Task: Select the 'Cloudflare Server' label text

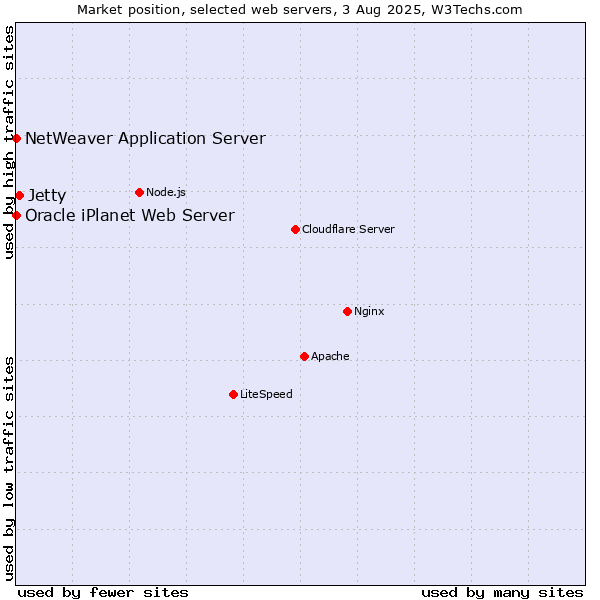Action: pyautogui.click(x=348, y=229)
